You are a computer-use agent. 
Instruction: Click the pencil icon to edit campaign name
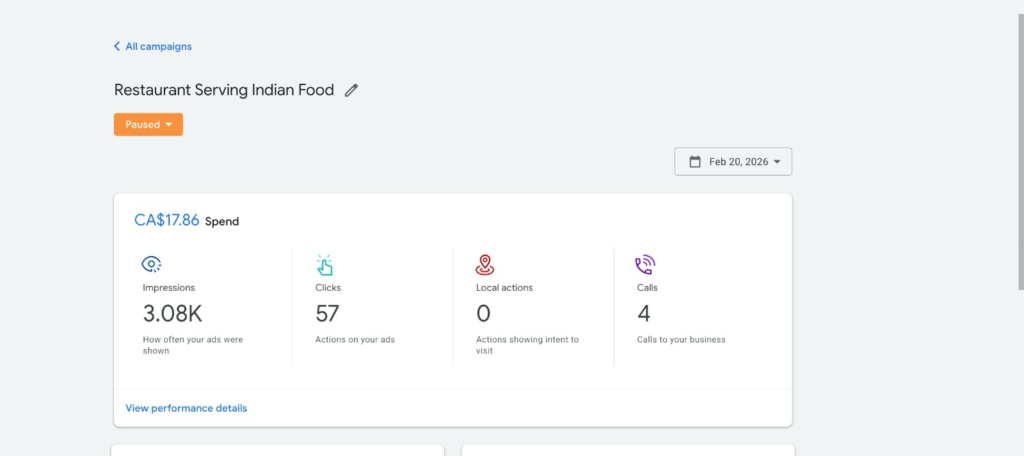351,90
